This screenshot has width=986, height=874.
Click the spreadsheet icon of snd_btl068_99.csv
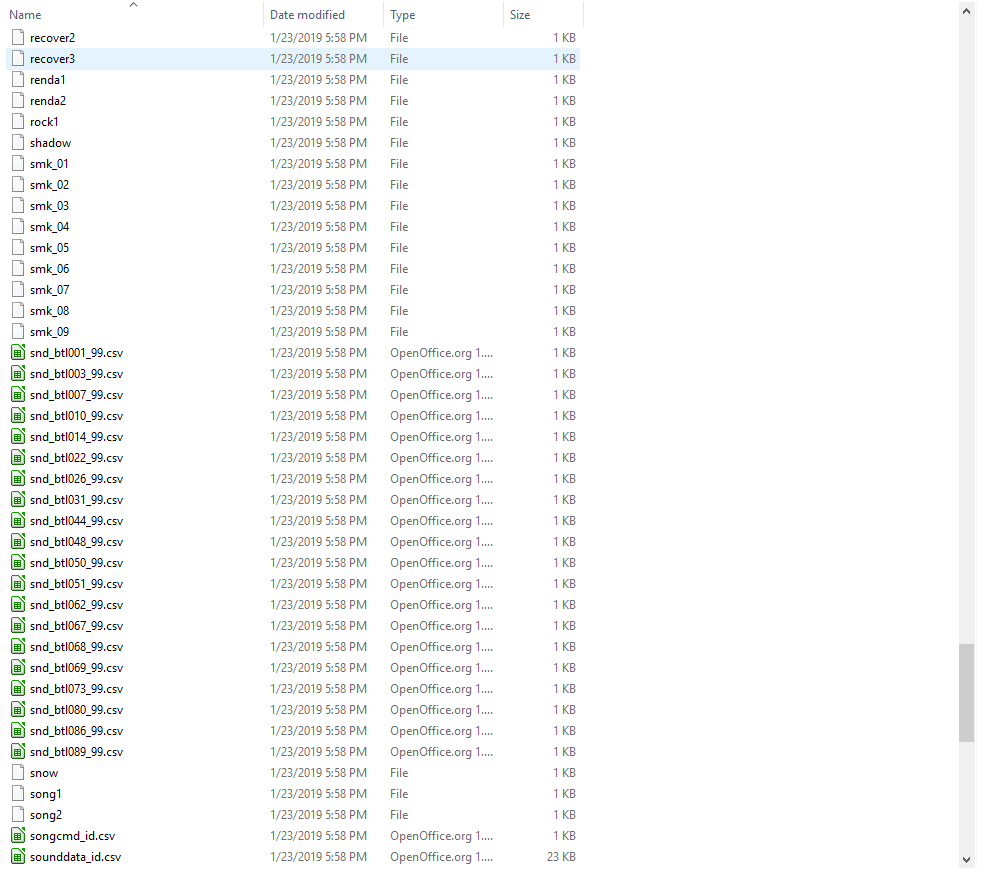18,647
